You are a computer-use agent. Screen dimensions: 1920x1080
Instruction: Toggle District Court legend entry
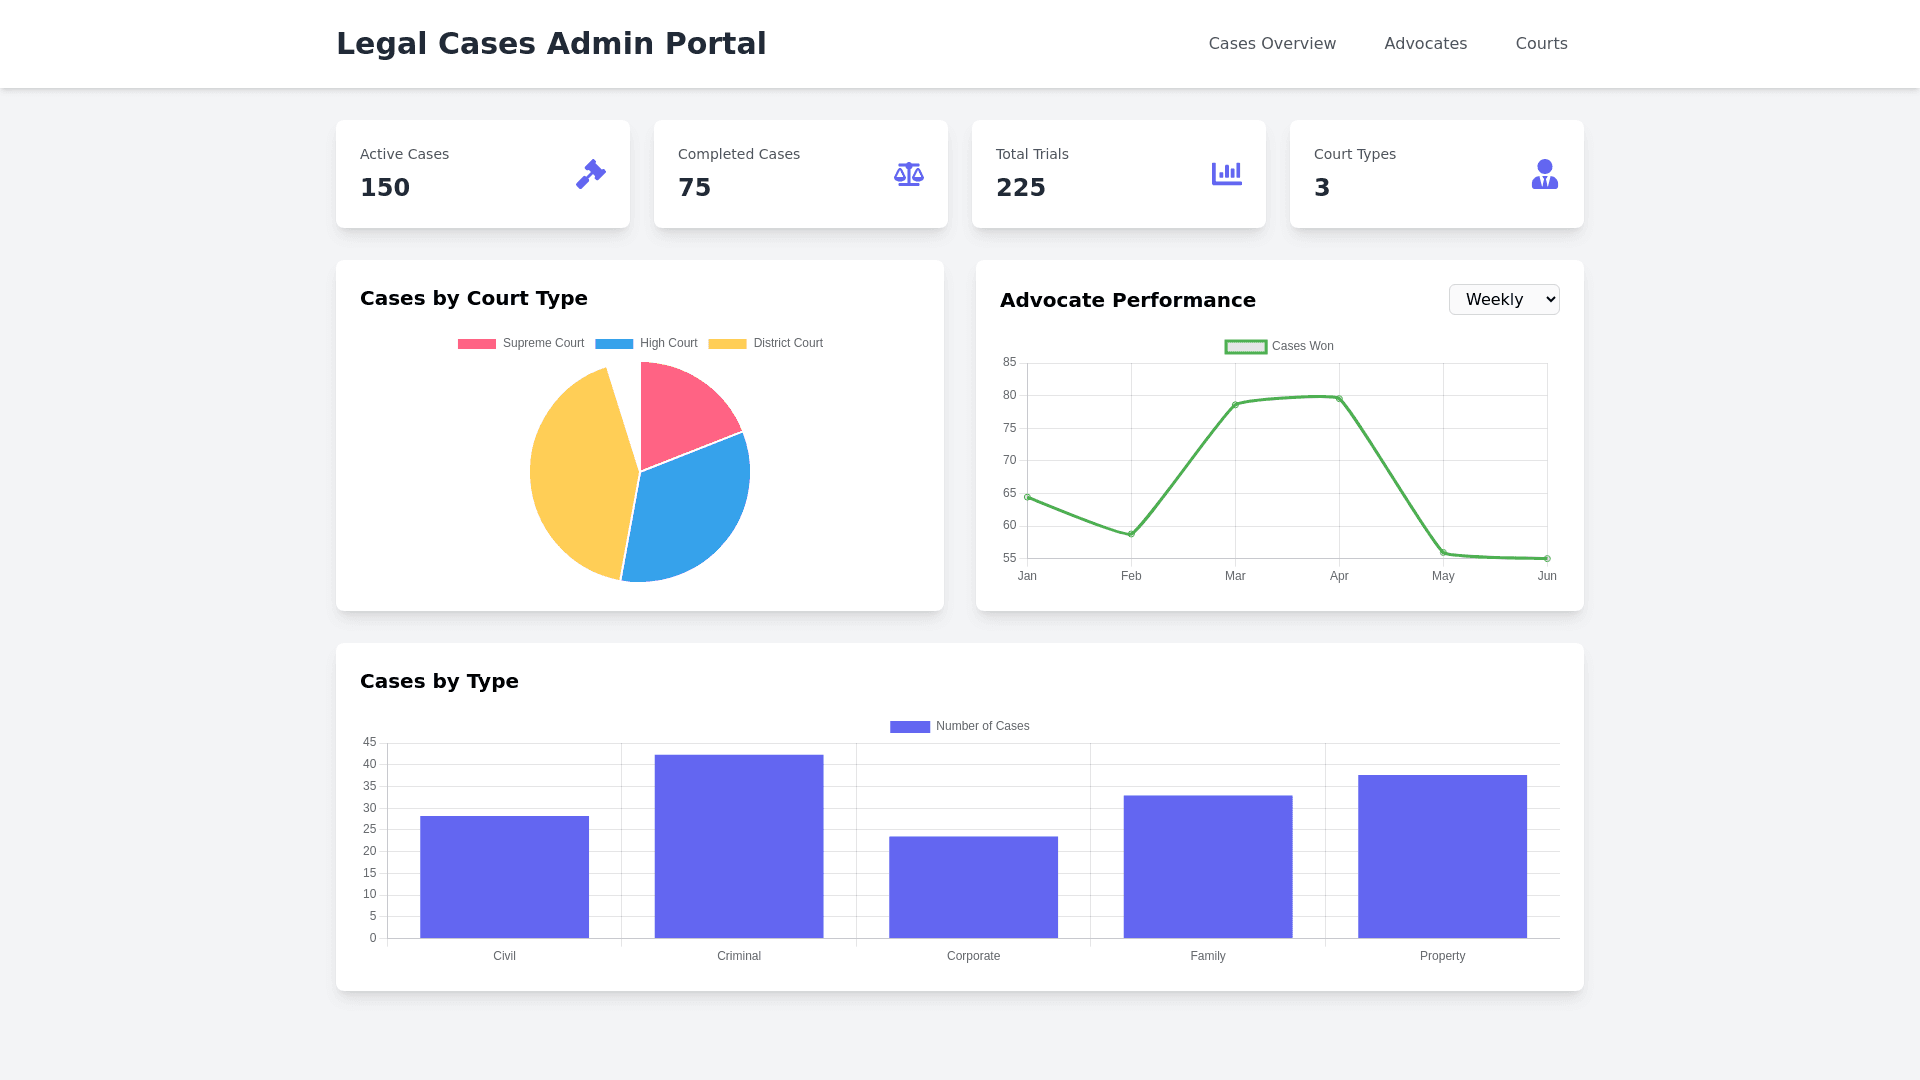coord(765,343)
